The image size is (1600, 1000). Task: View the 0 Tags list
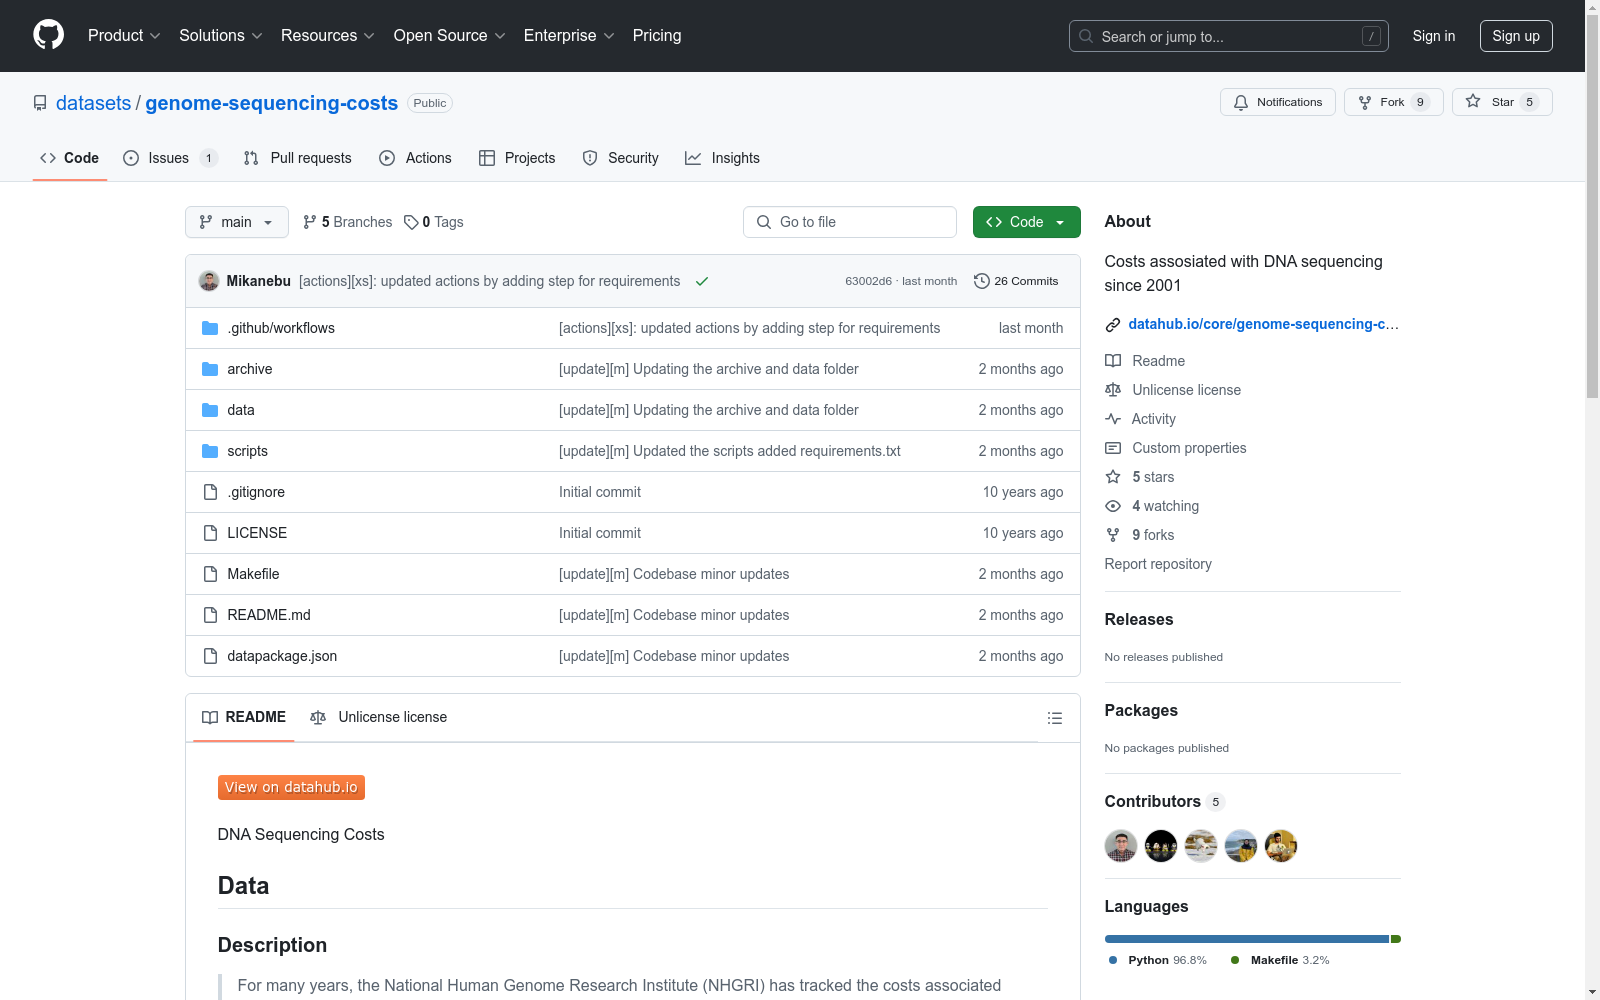[x=434, y=222]
